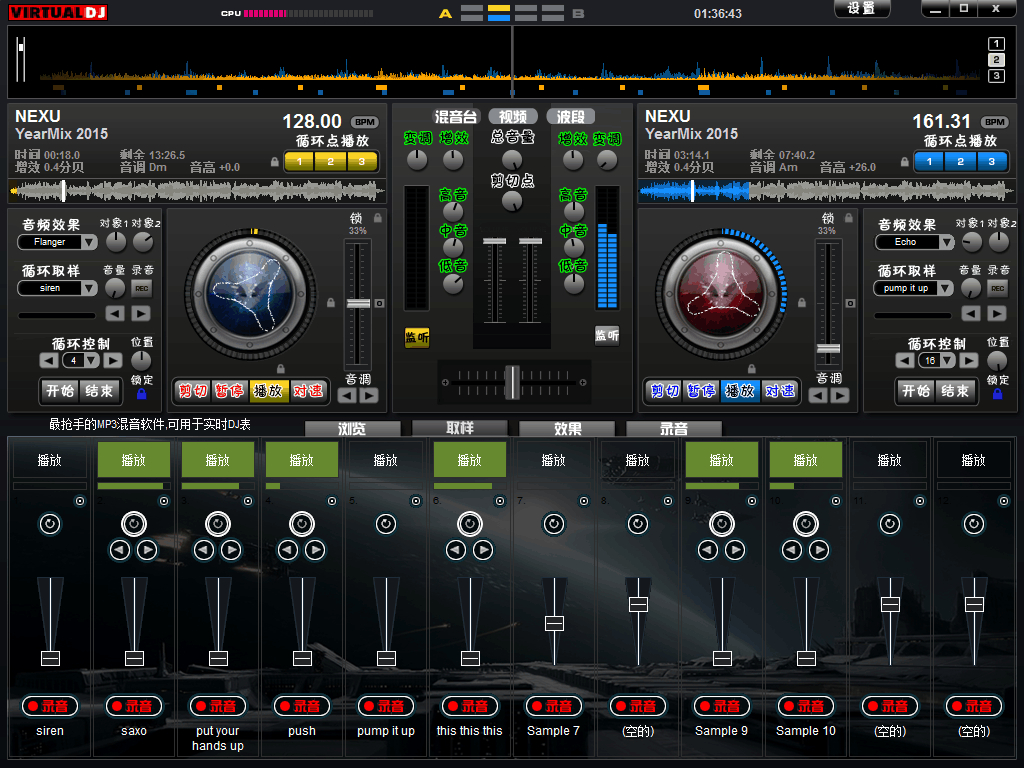Click the crossfader handle
Image resolution: width=1024 pixels, height=768 pixels.
513,382
